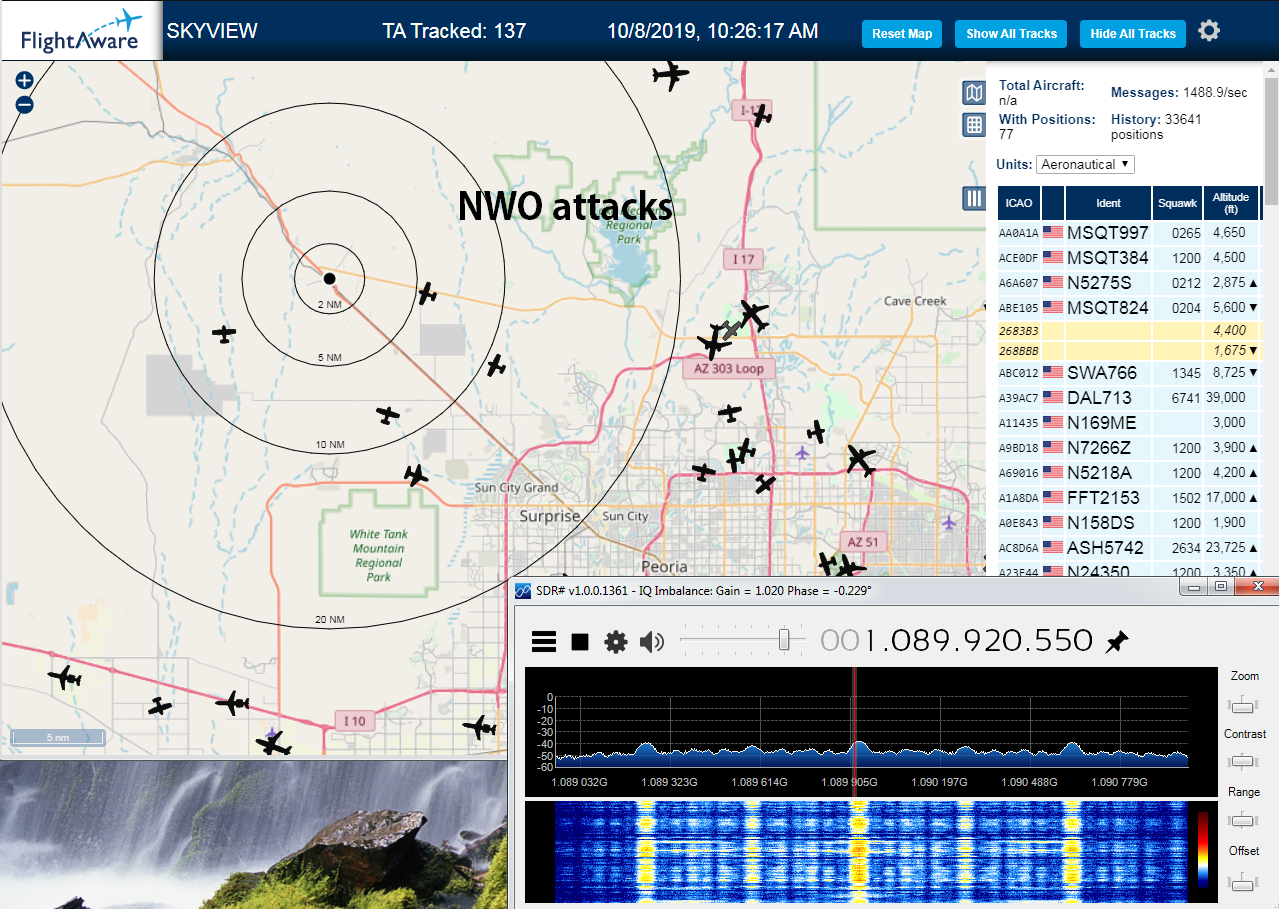Viewport: 1279px width, 909px height.
Task: Click the receiver location dot at range ring center
Action: click(x=329, y=278)
